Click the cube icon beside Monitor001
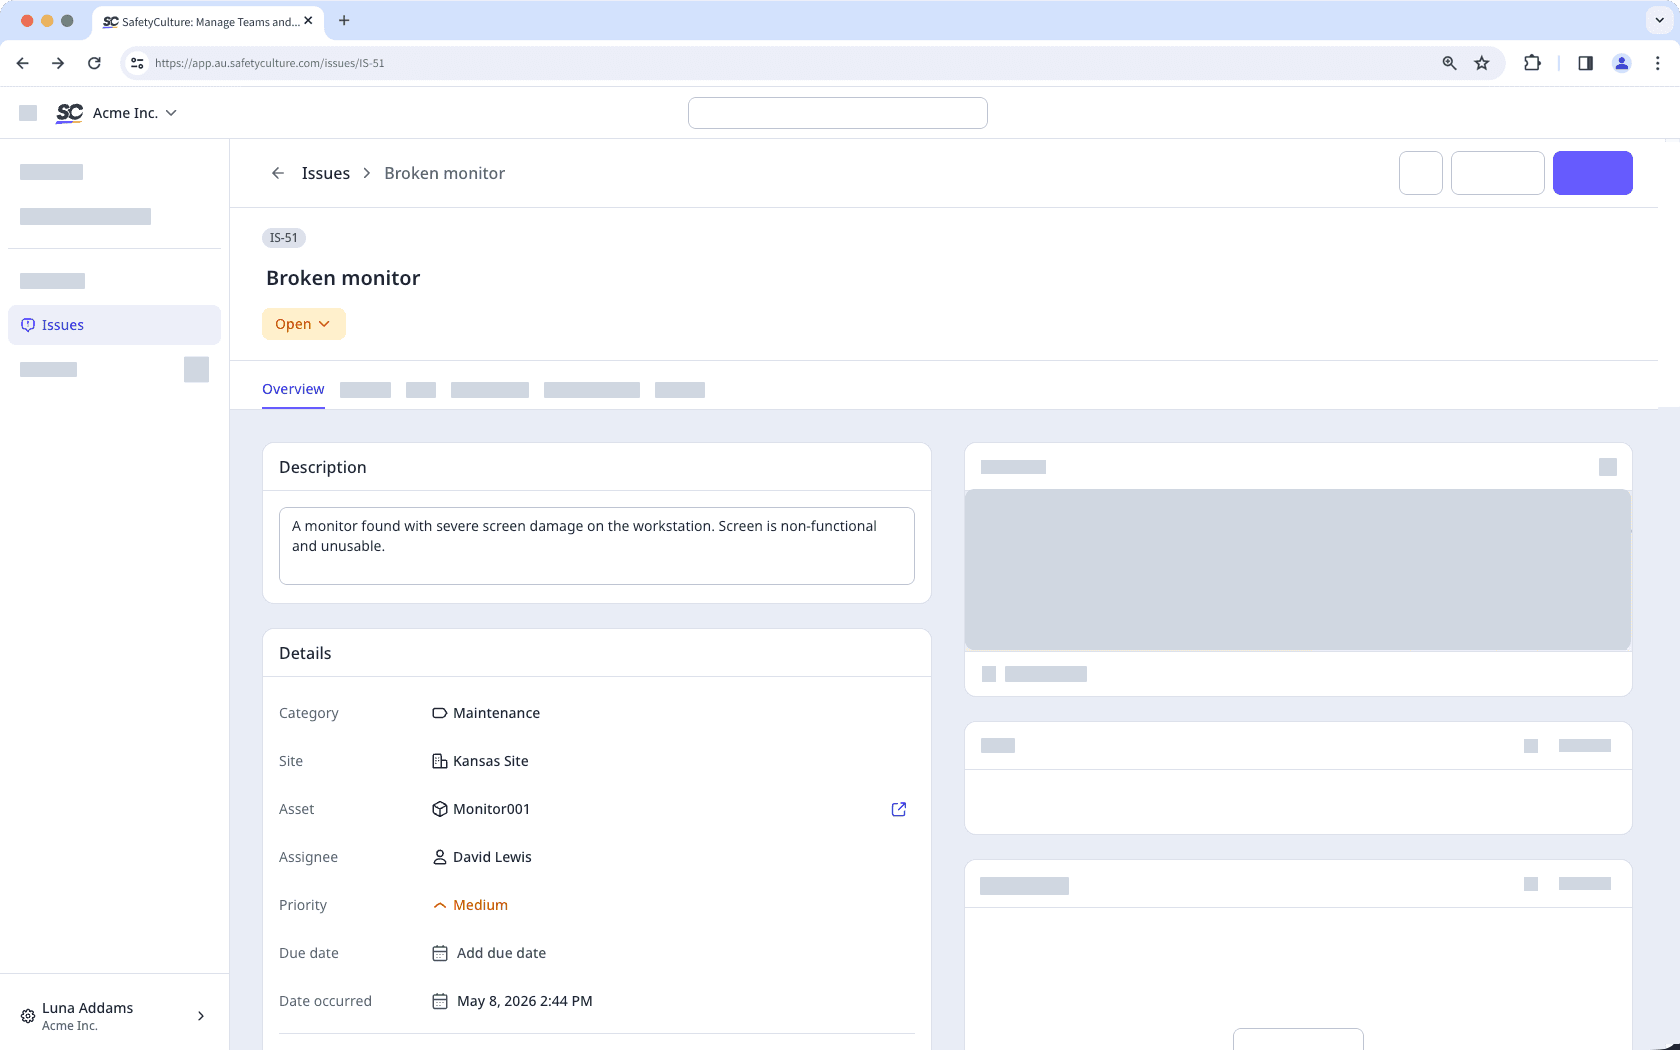Screen dimensions: 1680x1050 tap(440, 809)
